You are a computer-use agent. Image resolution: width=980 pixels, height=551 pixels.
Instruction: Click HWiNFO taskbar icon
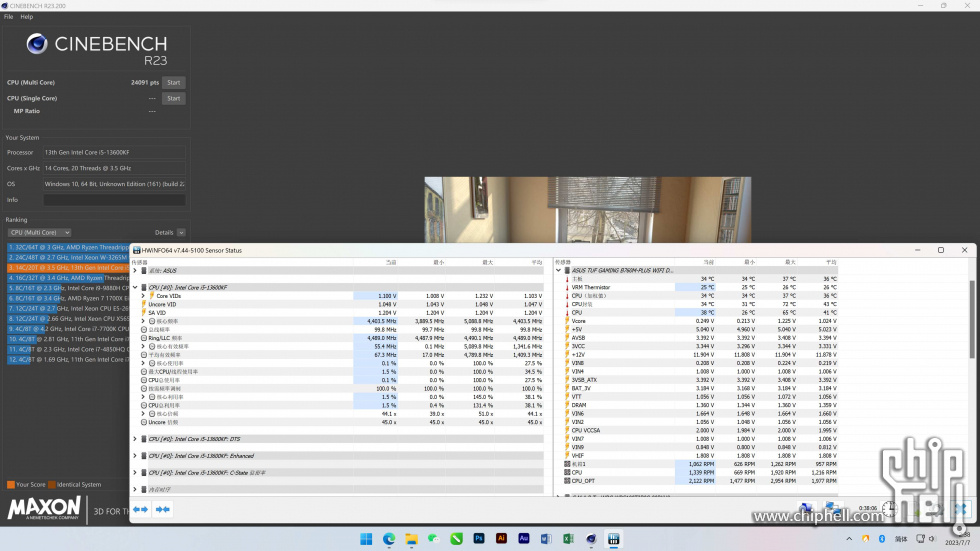click(x=614, y=539)
